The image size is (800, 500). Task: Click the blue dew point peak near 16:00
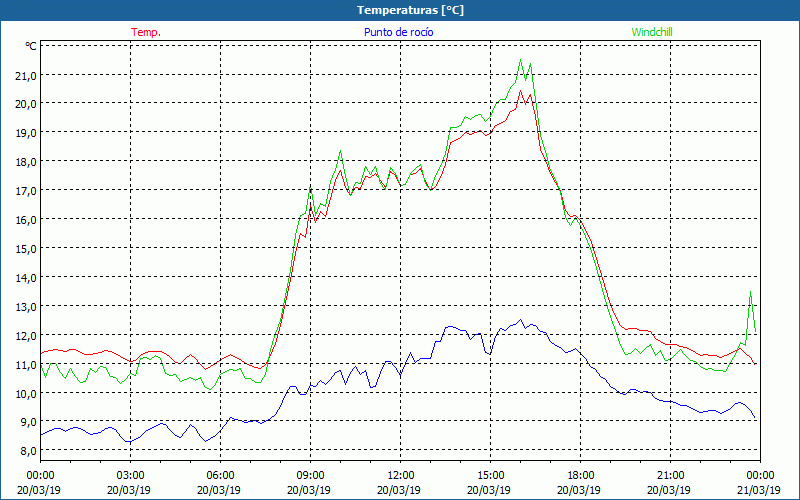tap(520, 320)
